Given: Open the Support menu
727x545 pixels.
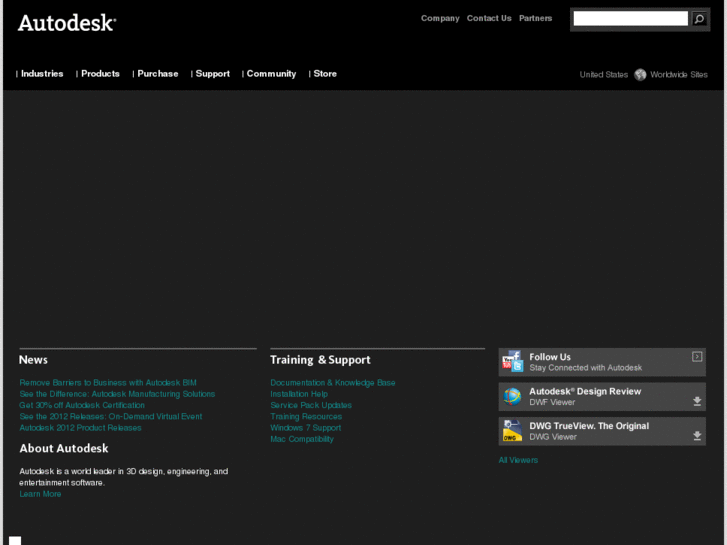Looking at the screenshot, I should (x=212, y=74).
